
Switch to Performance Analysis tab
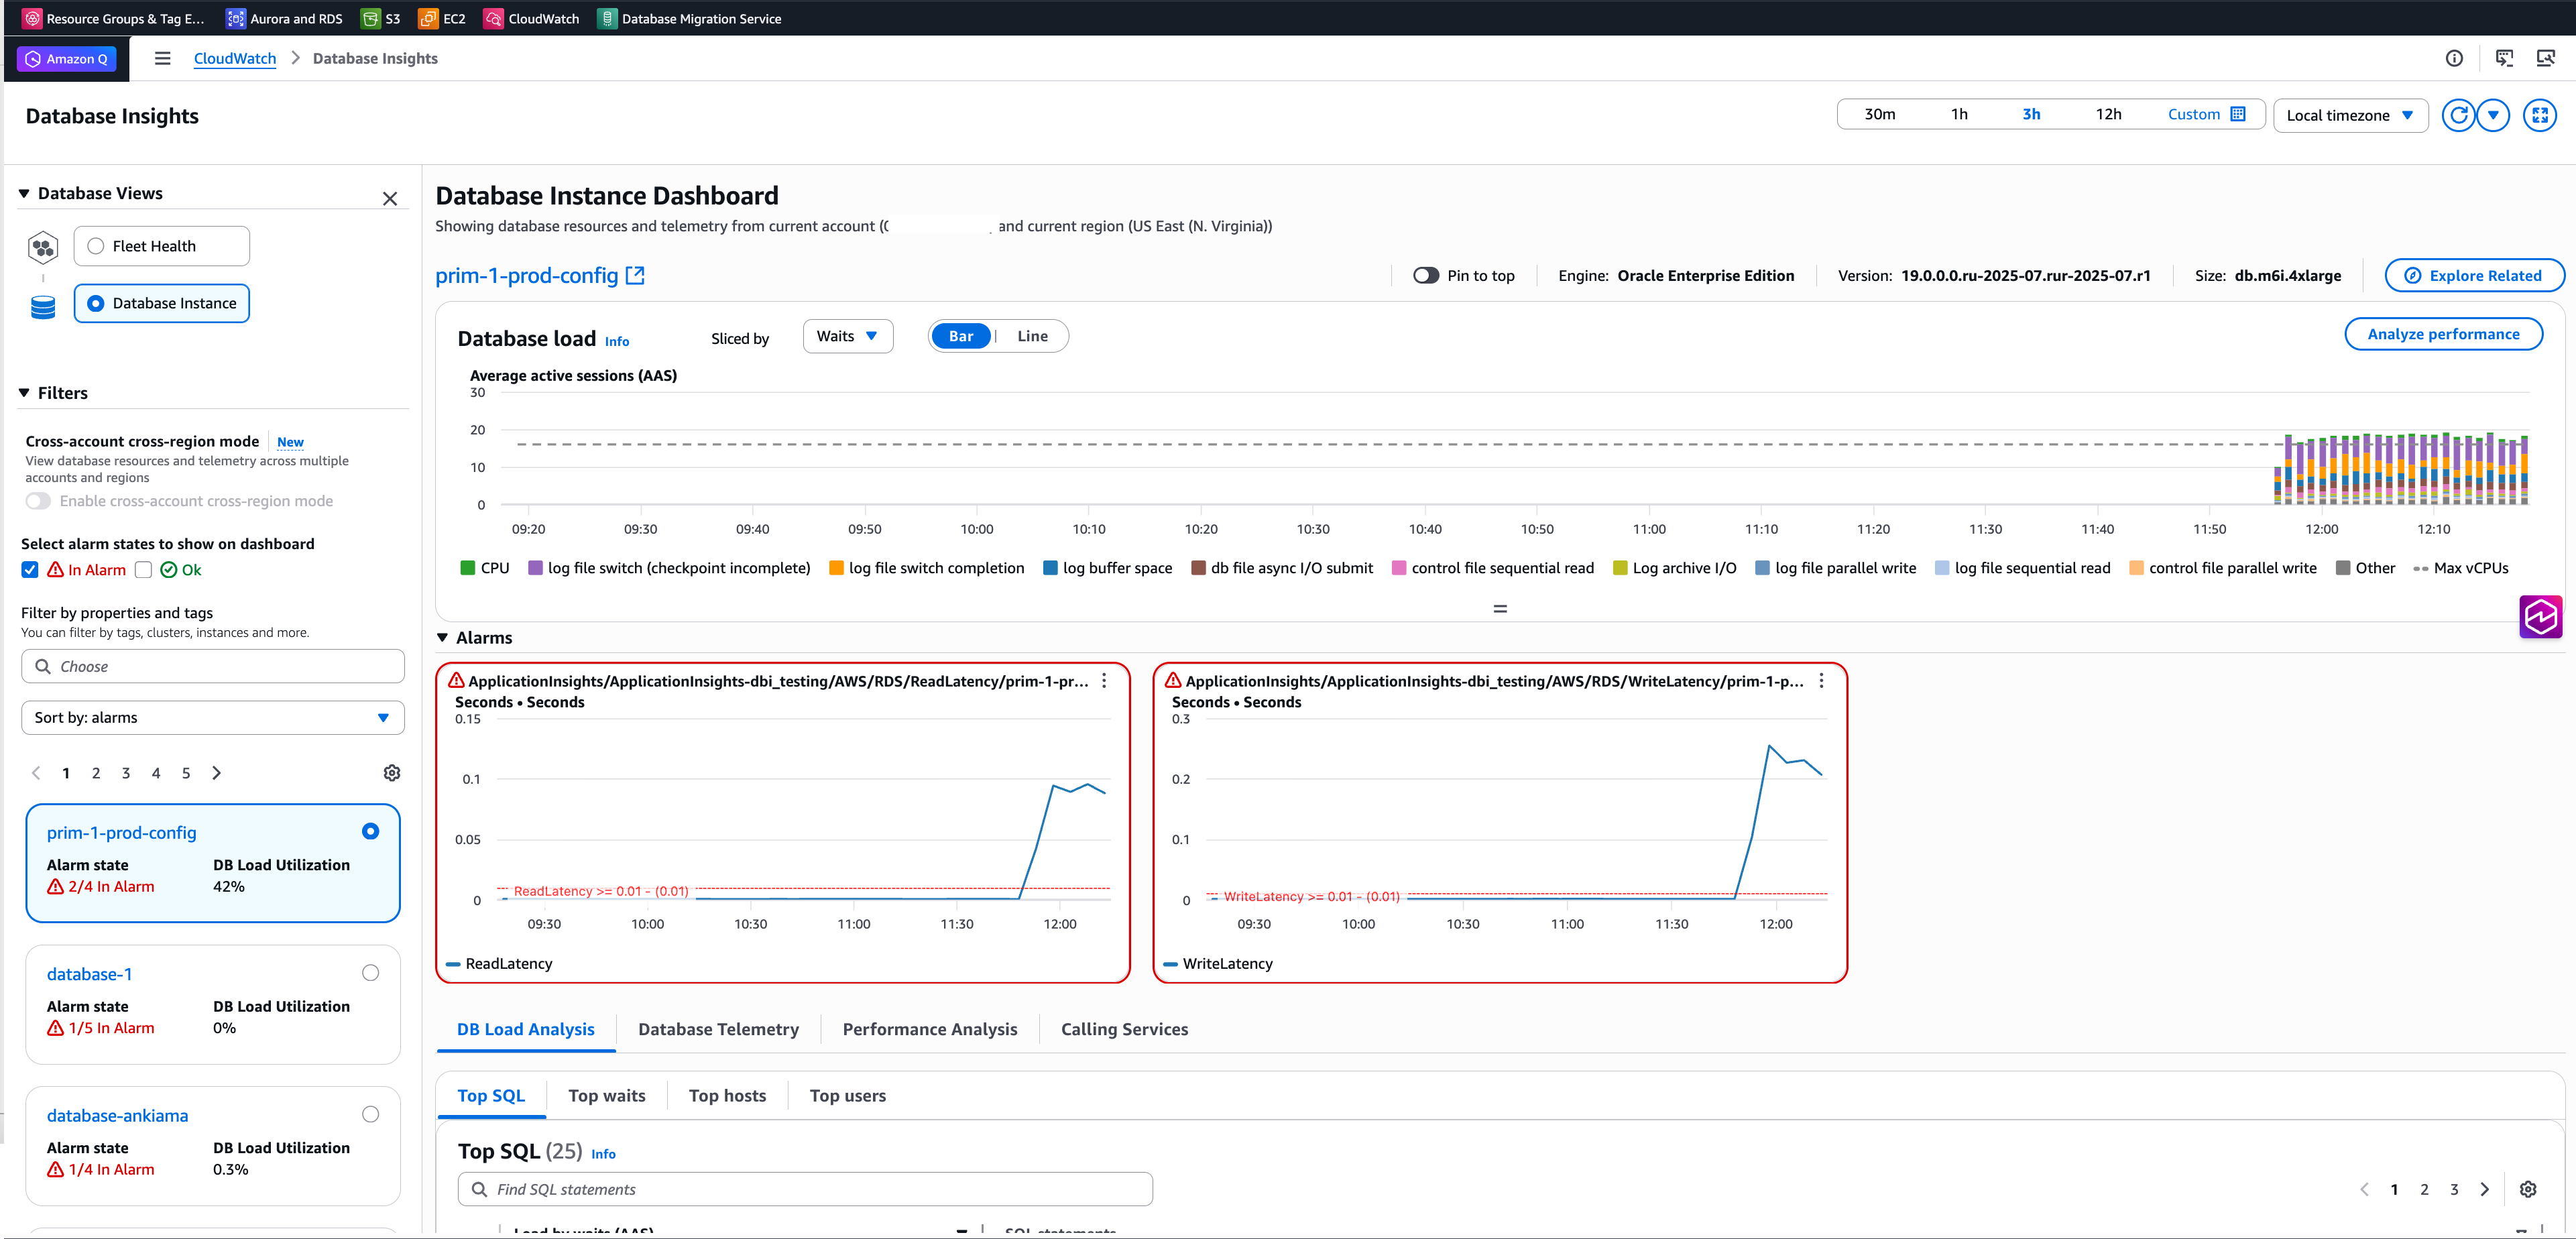pyautogui.click(x=929, y=1029)
